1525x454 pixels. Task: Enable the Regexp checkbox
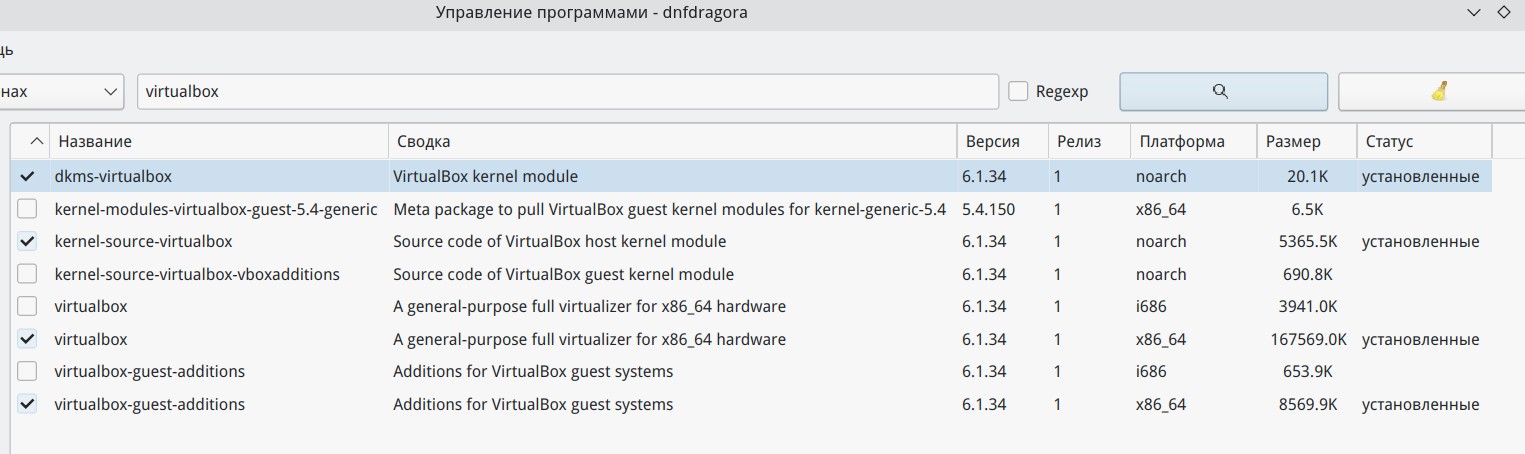point(1018,91)
